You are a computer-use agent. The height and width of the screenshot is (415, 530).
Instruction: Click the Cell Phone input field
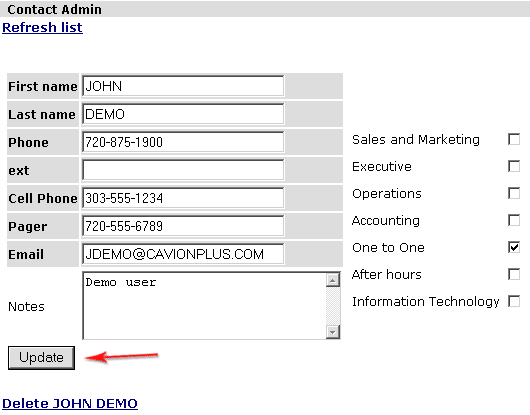tap(183, 198)
